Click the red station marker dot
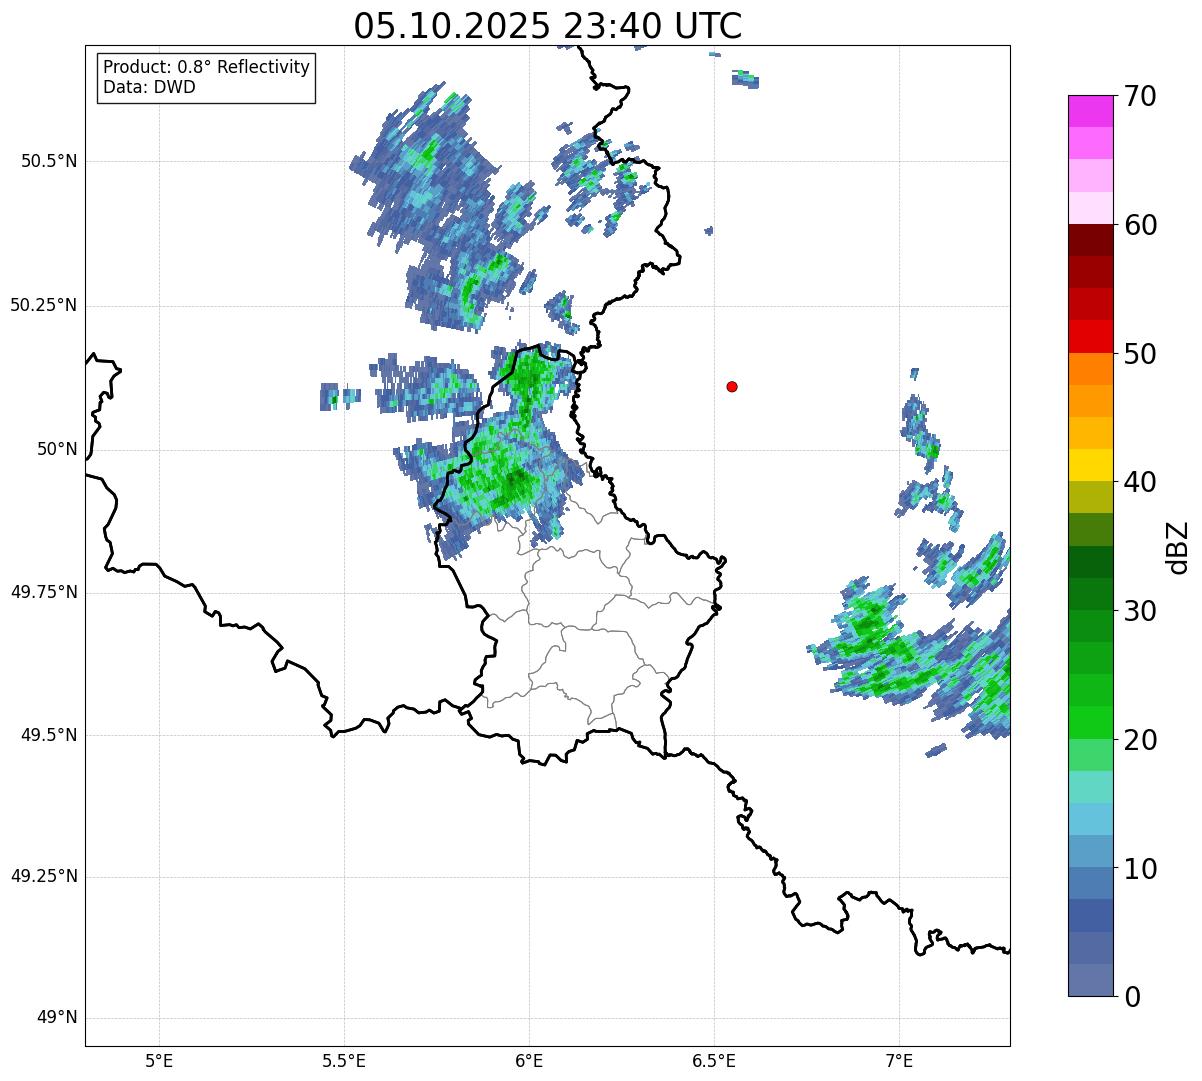Image resolution: width=1202 pixels, height=1081 pixels. pyautogui.click(x=732, y=386)
